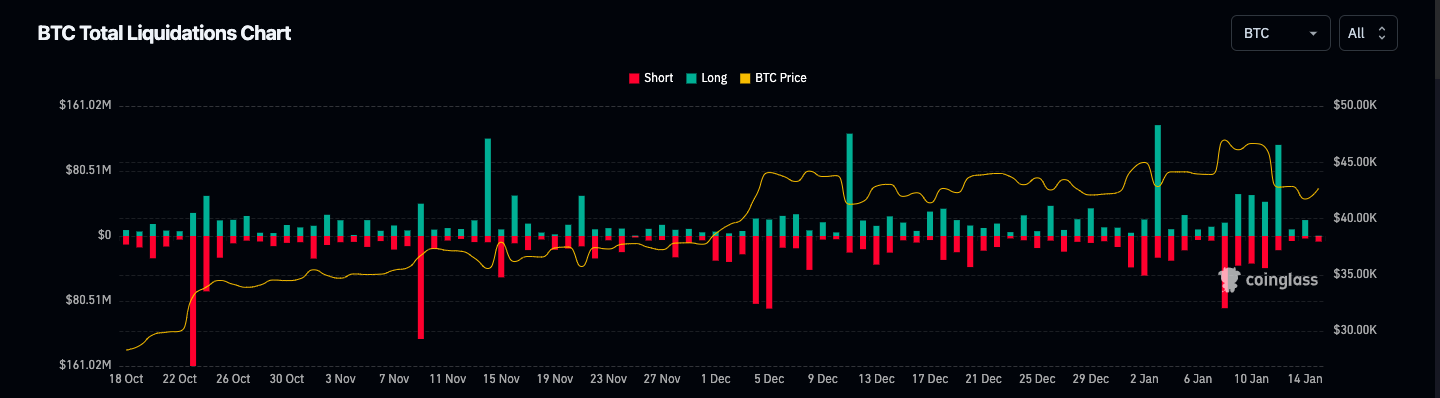Click the 13 Dec x-axis date label
This screenshot has width=1440, height=398.
click(877, 379)
